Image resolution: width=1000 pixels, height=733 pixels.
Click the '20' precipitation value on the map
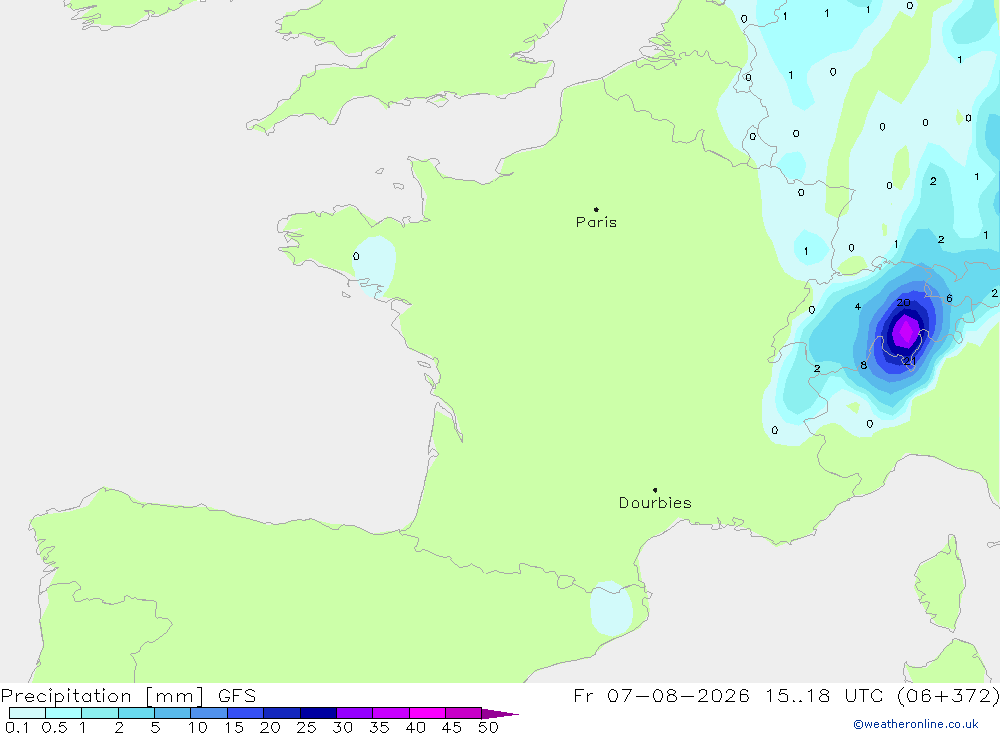[904, 303]
